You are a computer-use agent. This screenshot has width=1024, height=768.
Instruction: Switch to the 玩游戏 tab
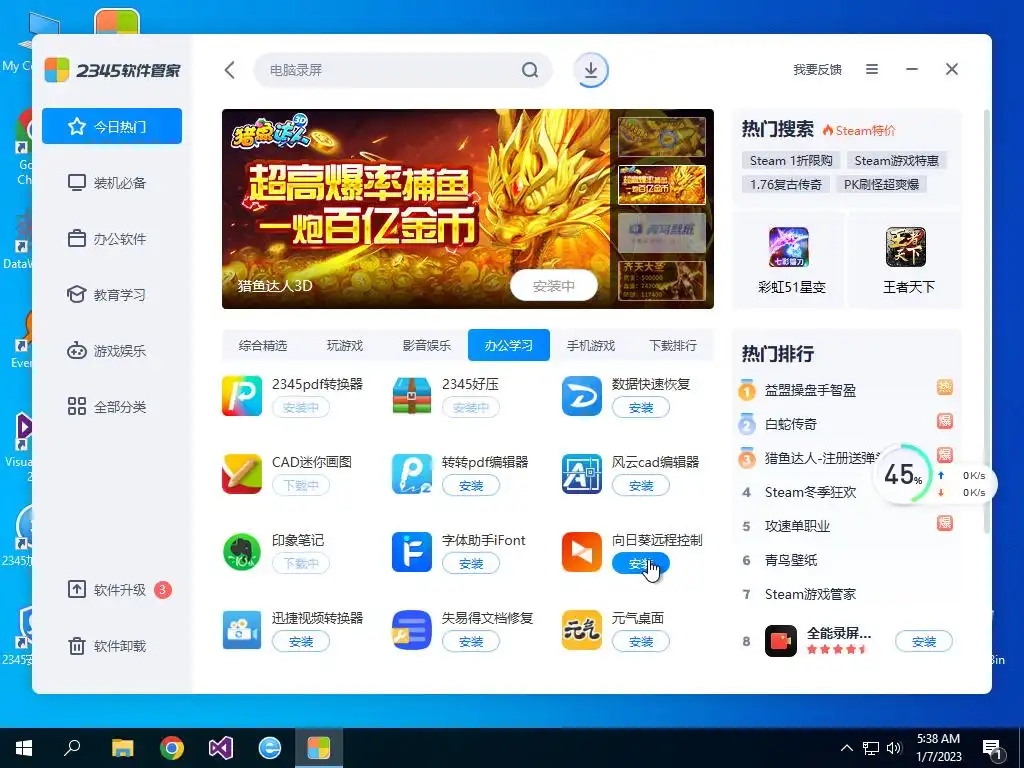point(345,345)
